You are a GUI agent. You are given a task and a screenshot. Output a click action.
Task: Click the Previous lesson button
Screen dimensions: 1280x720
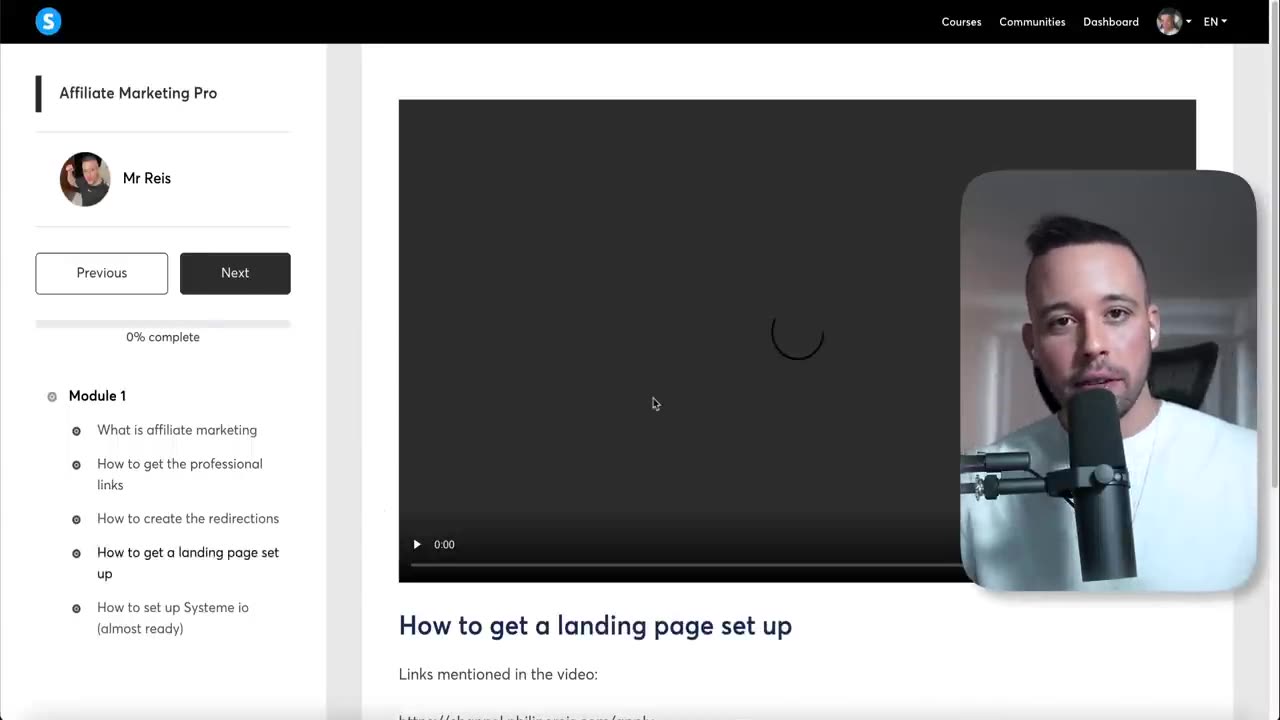(102, 273)
